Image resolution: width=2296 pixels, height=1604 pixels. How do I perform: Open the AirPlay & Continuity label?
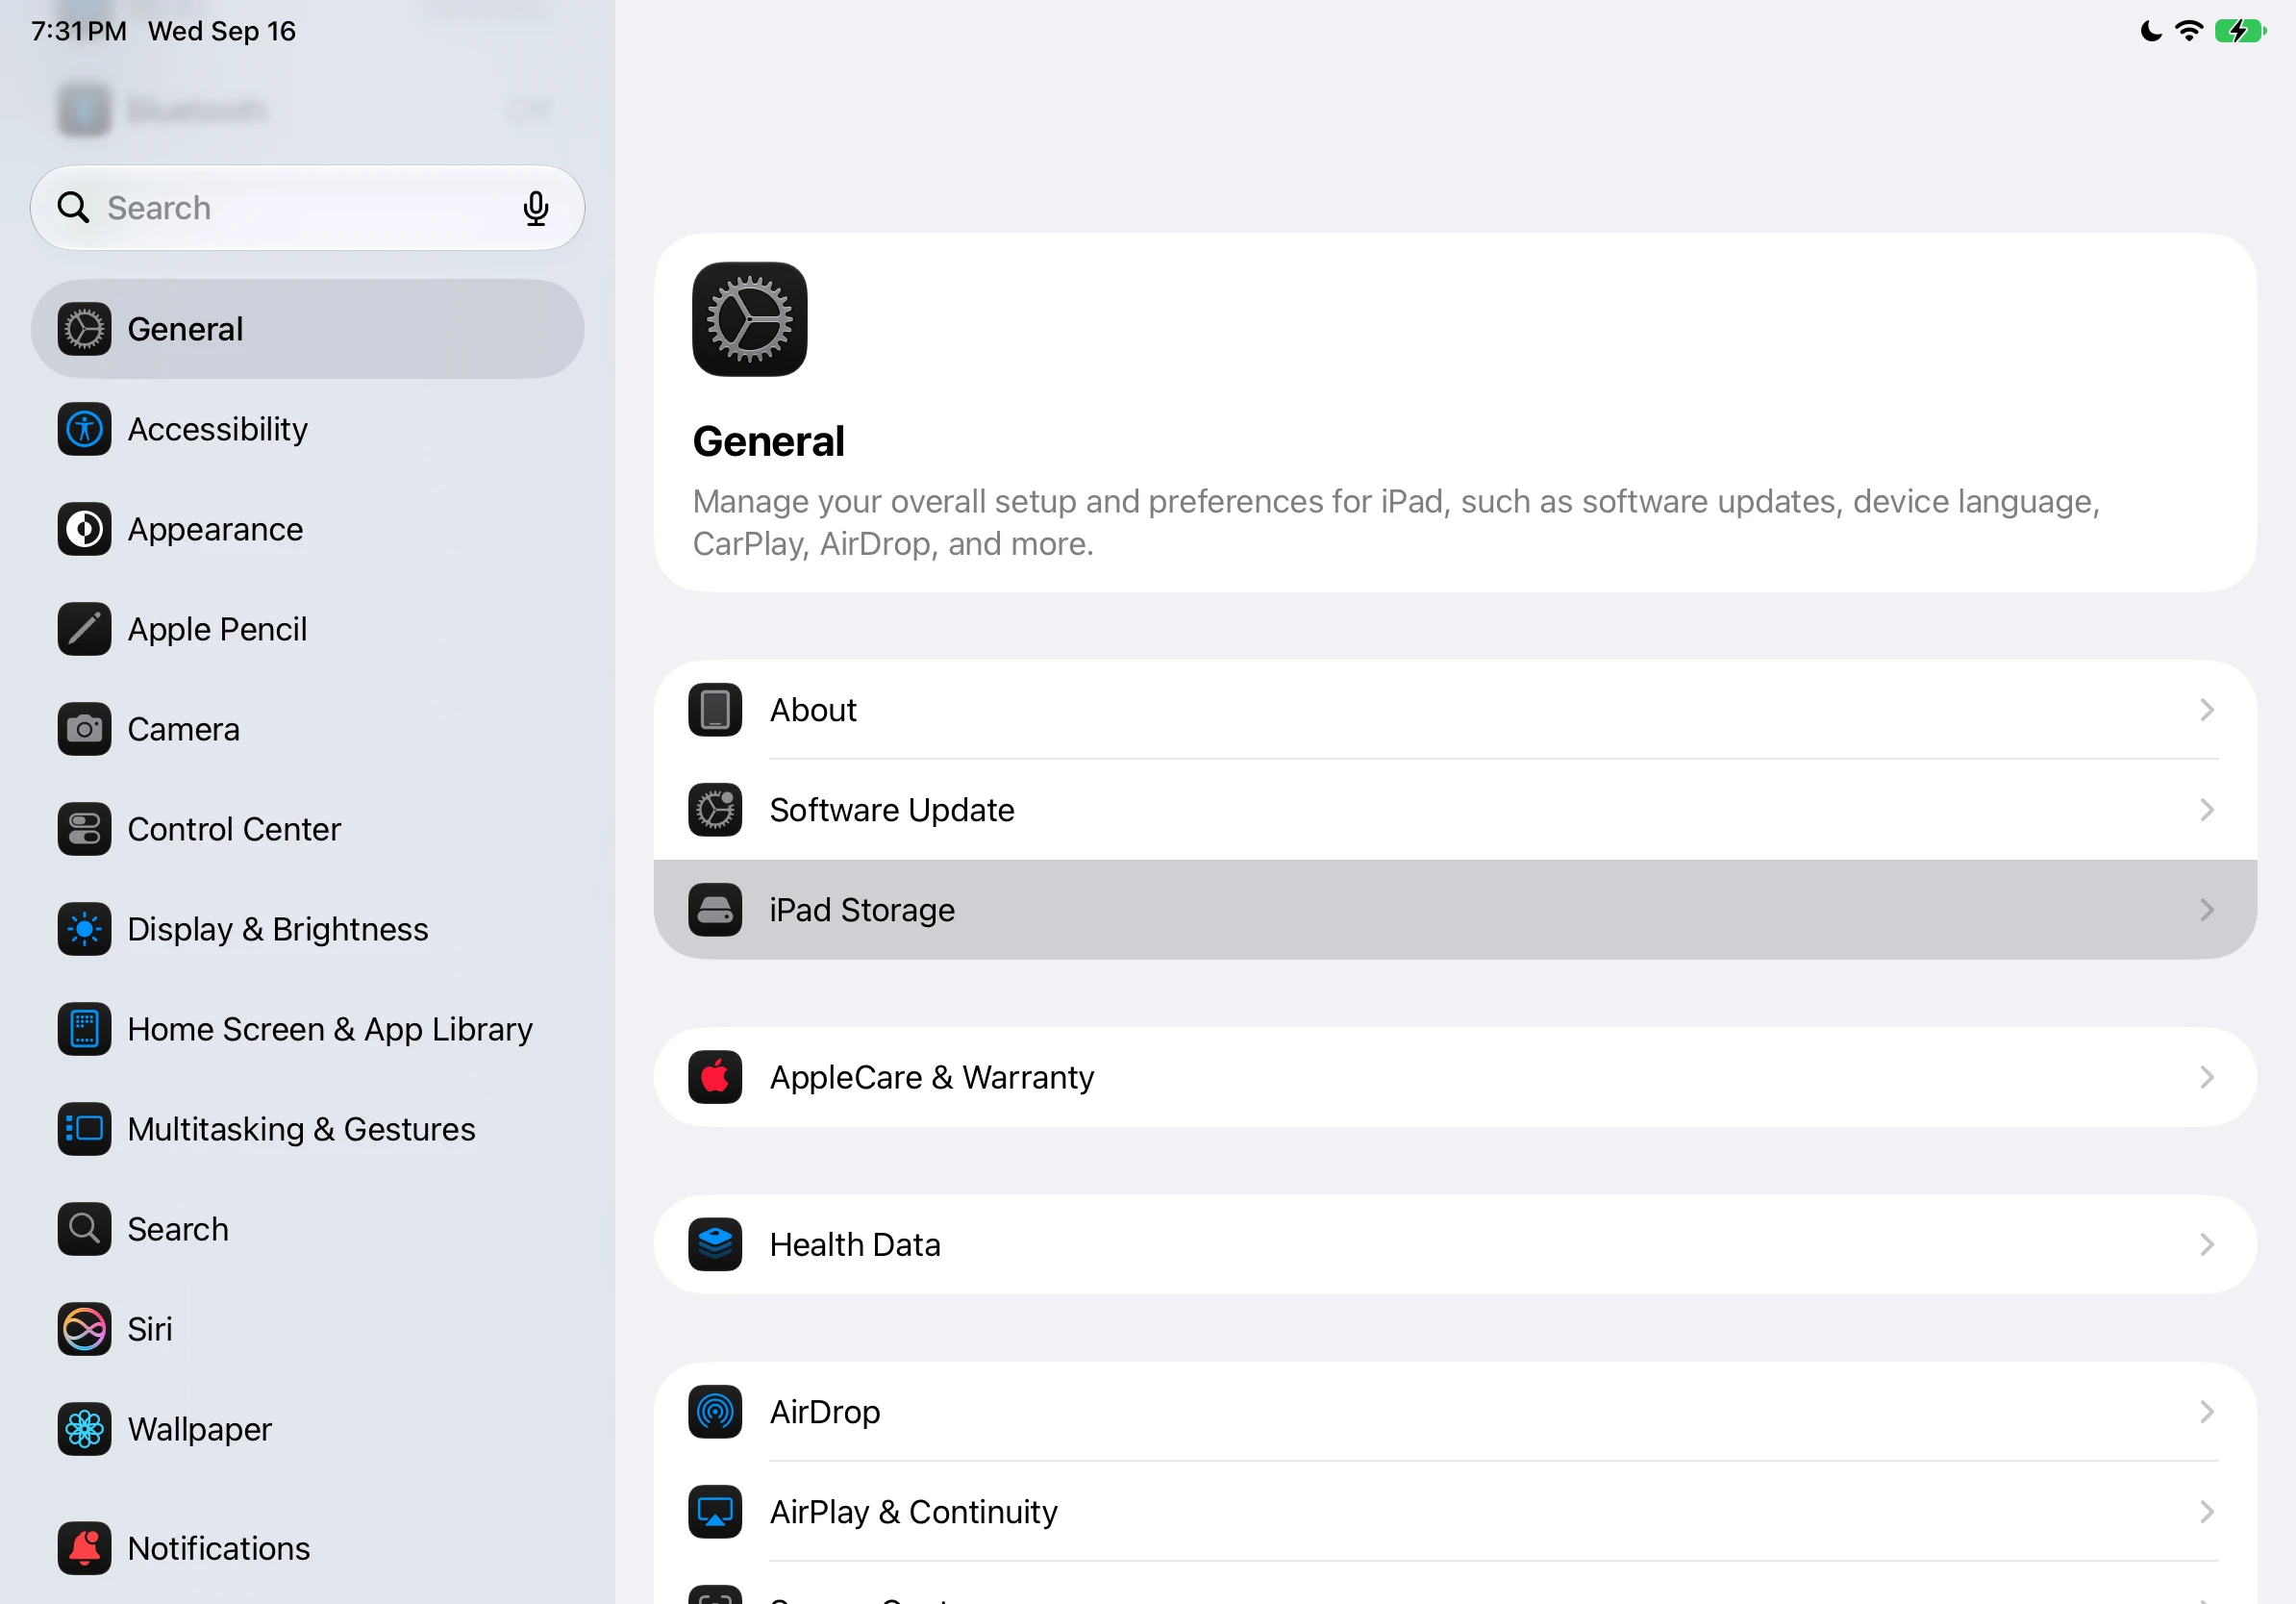[x=914, y=1512]
